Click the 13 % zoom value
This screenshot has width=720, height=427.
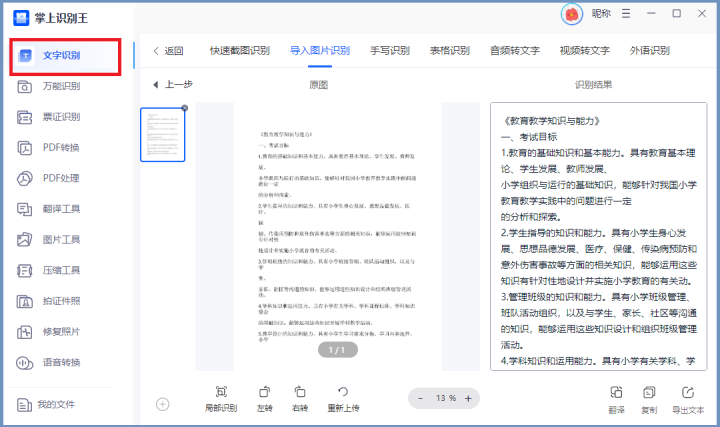[446, 398]
